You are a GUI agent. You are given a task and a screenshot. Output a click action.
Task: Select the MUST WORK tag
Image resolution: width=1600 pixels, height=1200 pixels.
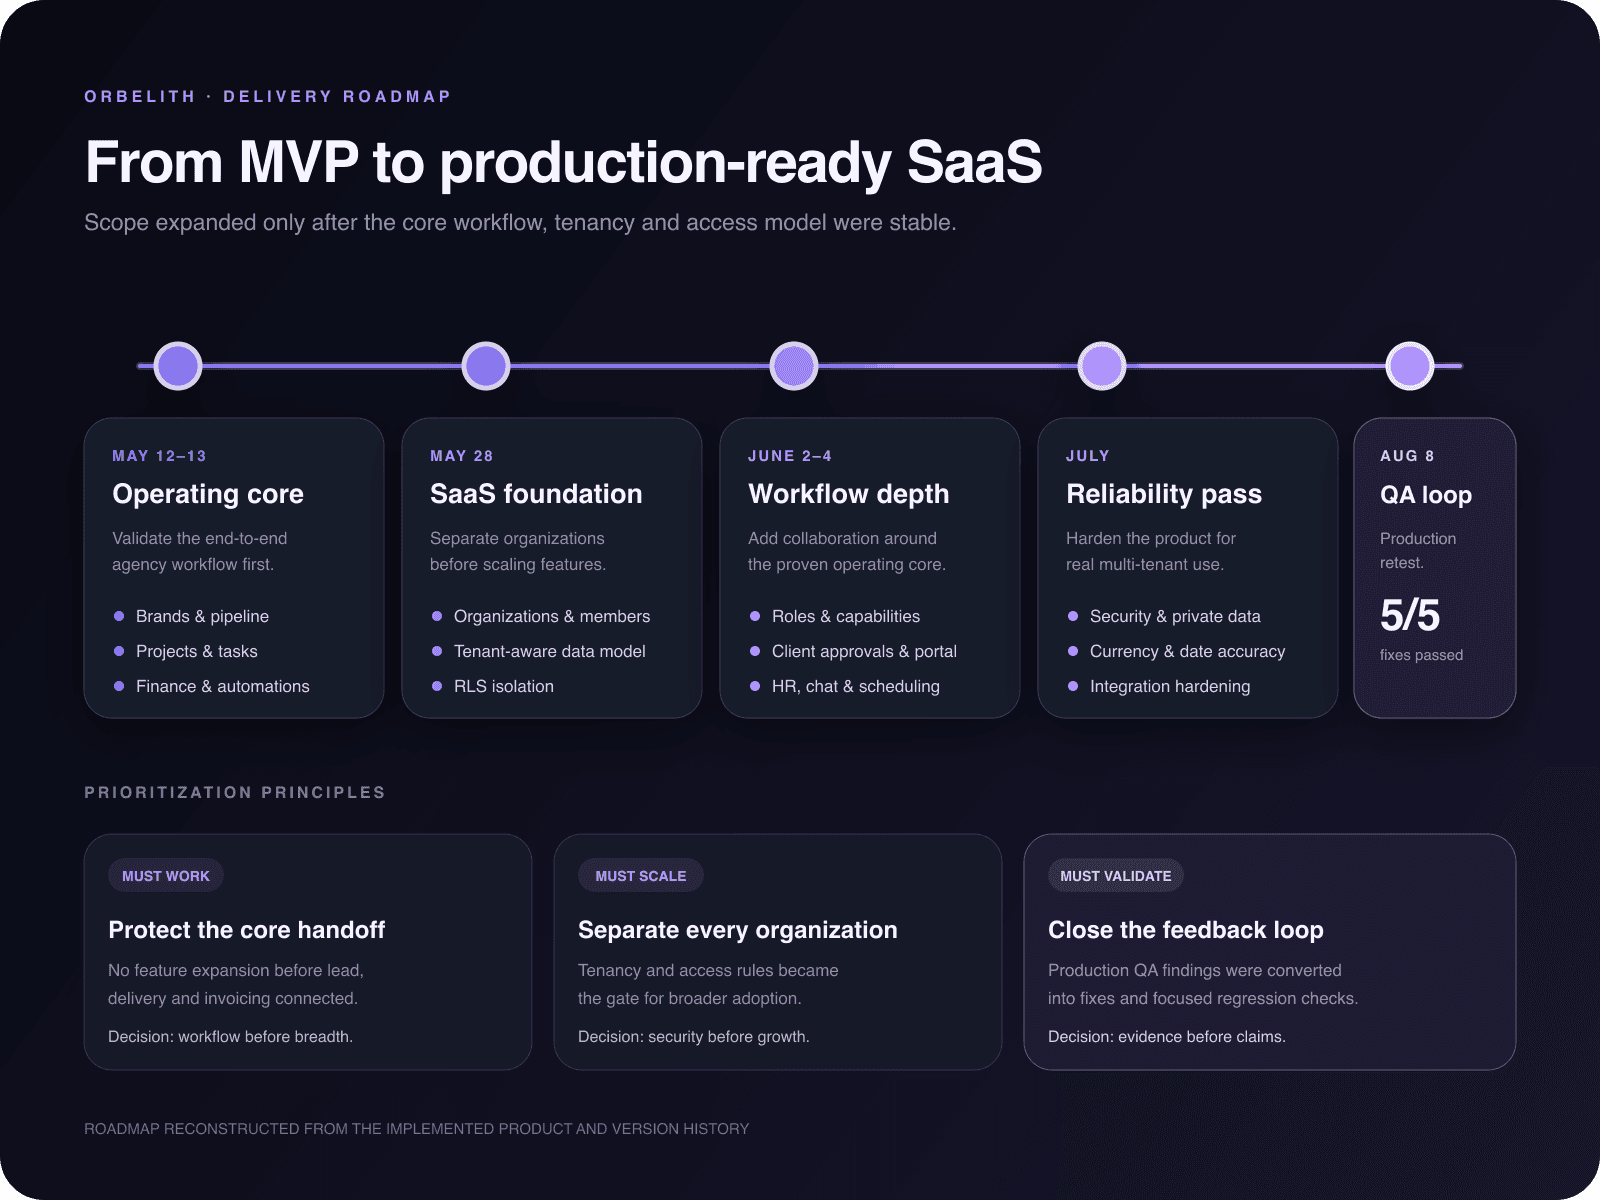[x=166, y=876]
